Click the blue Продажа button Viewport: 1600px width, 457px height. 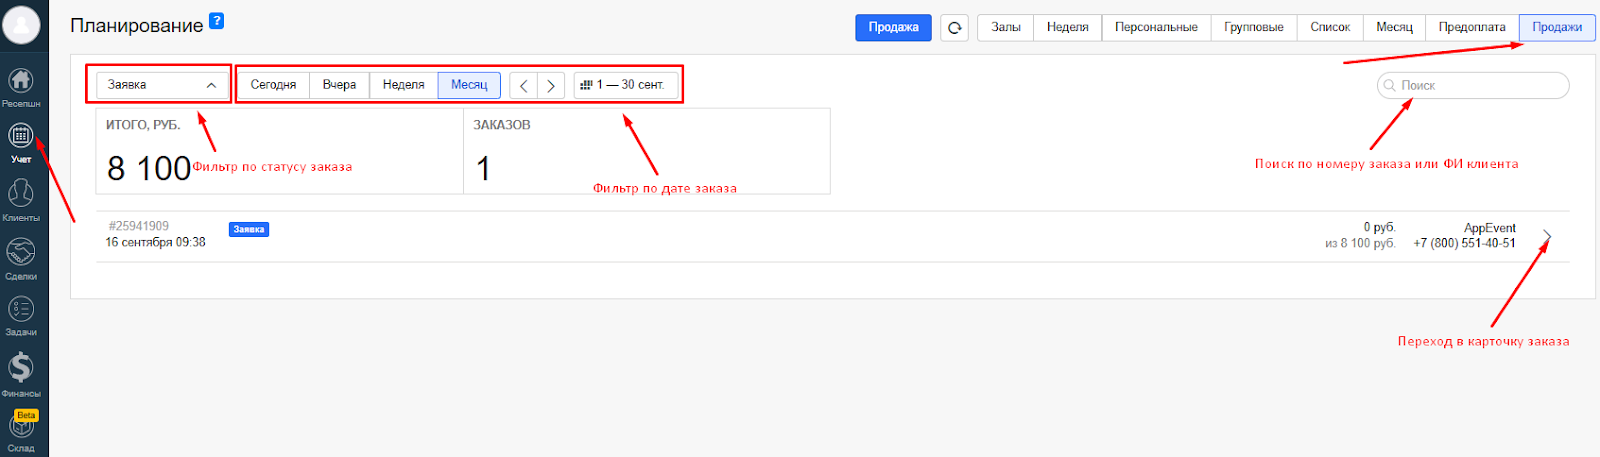pyautogui.click(x=893, y=27)
